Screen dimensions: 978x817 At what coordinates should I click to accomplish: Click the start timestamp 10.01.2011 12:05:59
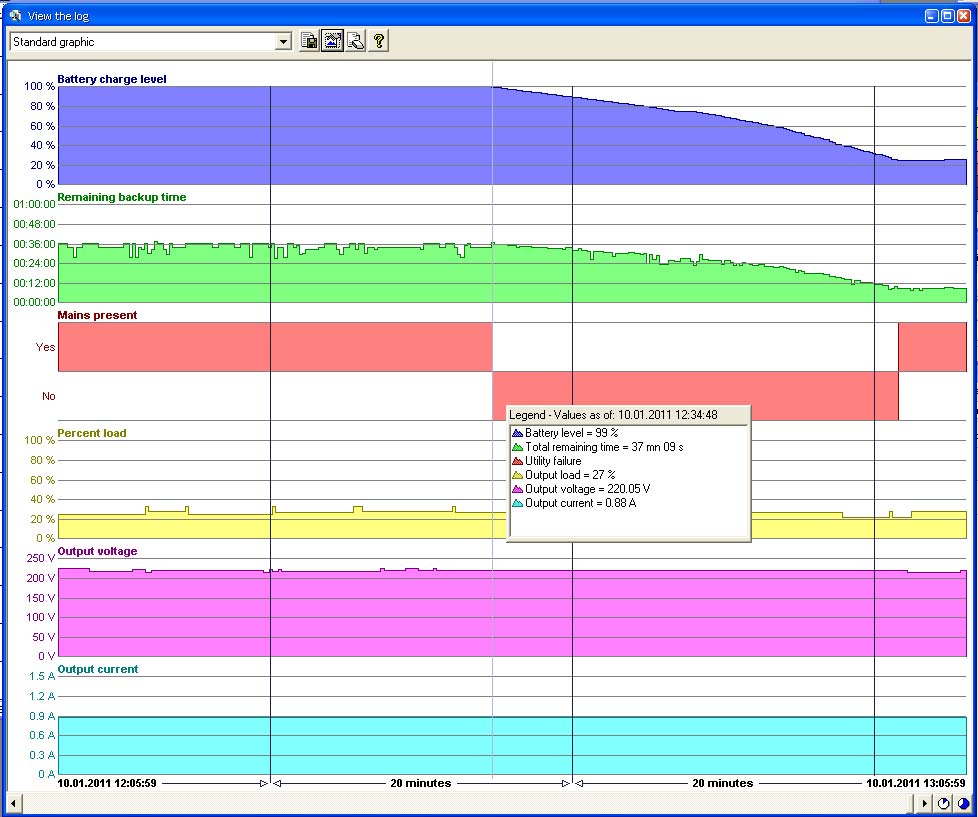tap(107, 783)
